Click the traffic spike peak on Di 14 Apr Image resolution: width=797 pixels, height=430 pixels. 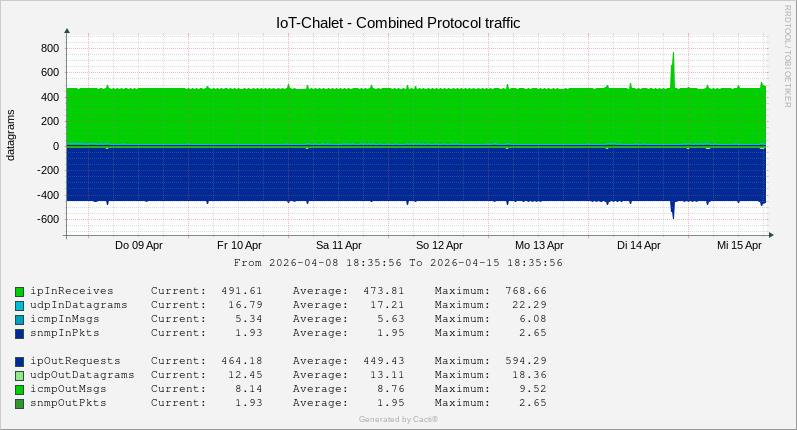coord(673,54)
